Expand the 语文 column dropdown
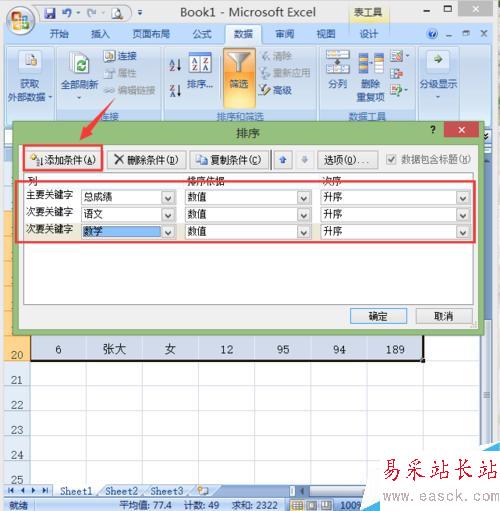 click(x=168, y=215)
